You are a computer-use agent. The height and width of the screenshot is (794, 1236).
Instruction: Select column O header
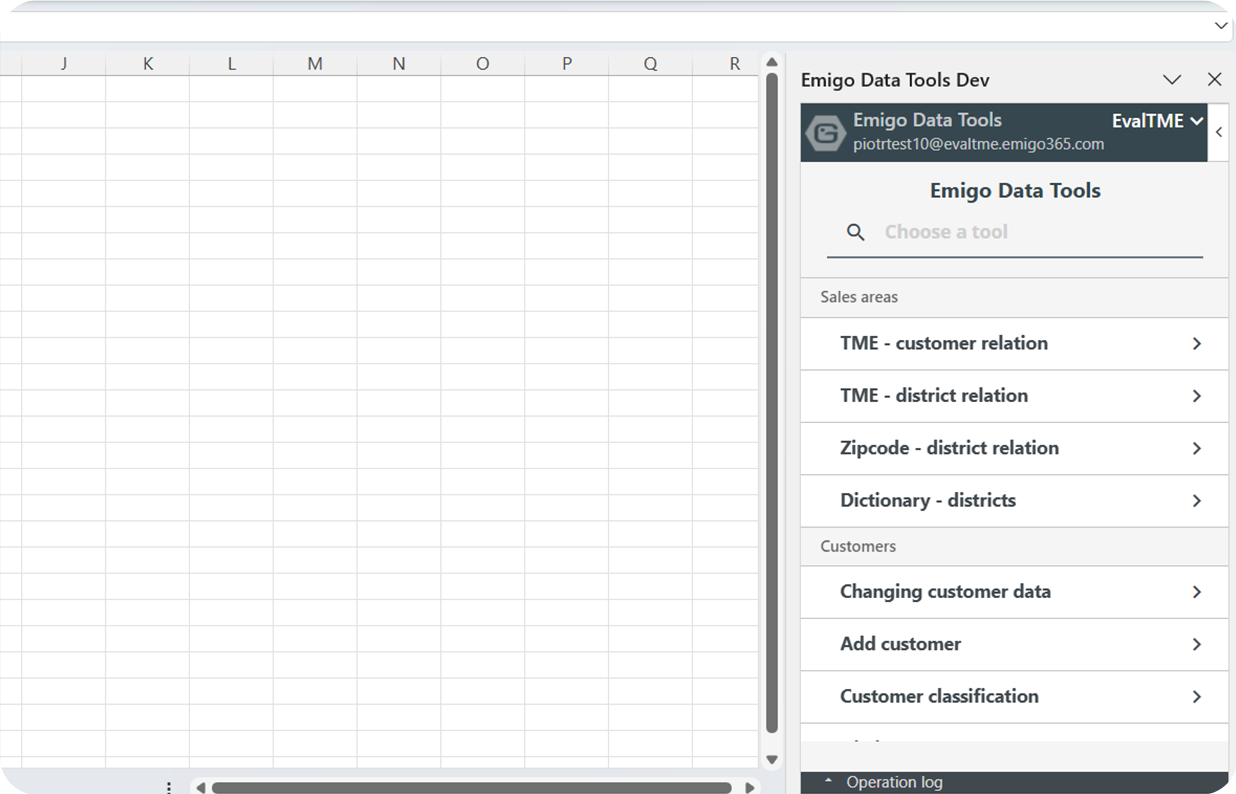(x=482, y=64)
